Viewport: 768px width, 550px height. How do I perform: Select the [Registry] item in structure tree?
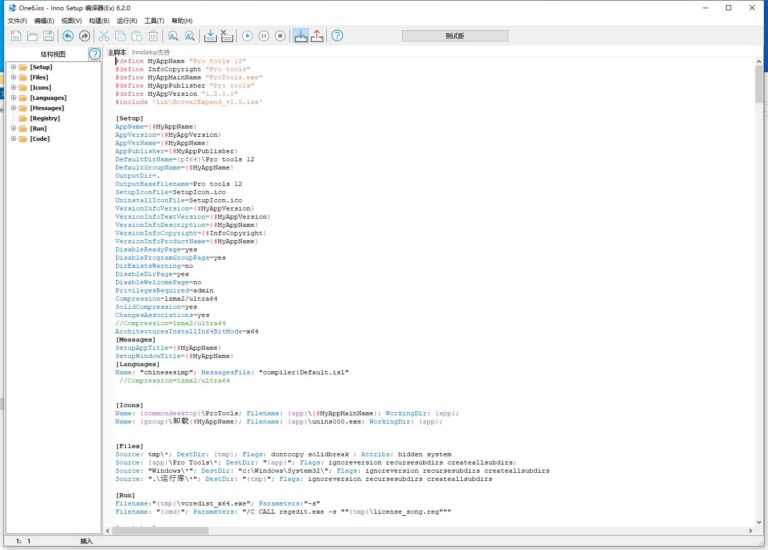pos(45,118)
